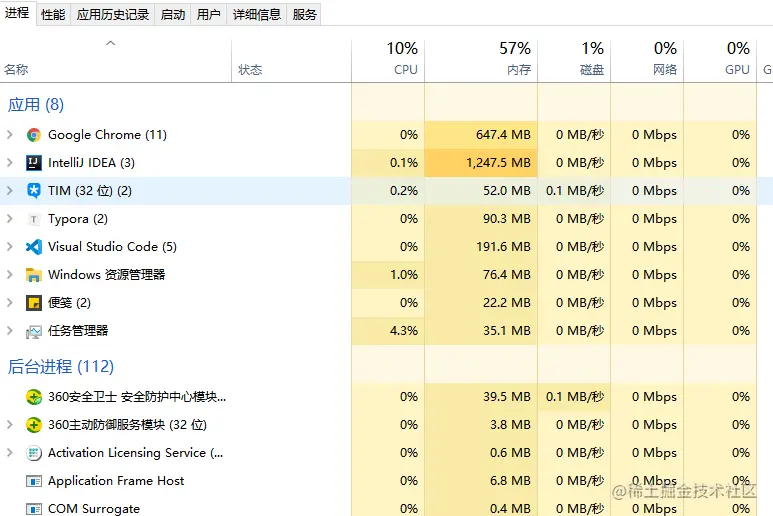The height and width of the screenshot is (516, 773).
Task: Sort processes by CPU column
Action: 388,61
